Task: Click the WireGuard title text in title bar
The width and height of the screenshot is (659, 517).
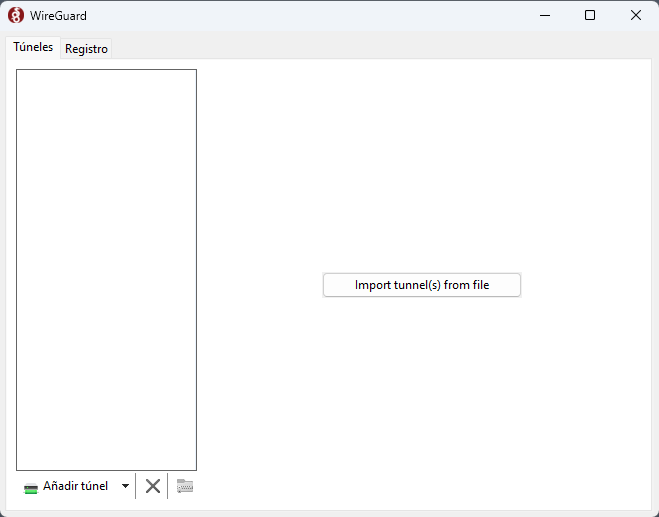Action: point(58,15)
